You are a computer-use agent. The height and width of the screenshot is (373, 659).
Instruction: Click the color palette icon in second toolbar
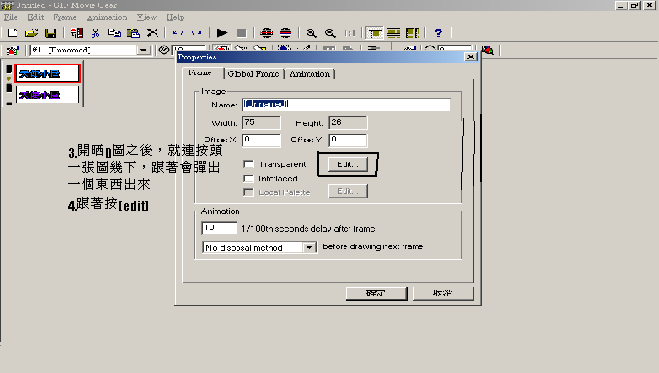tap(488, 50)
